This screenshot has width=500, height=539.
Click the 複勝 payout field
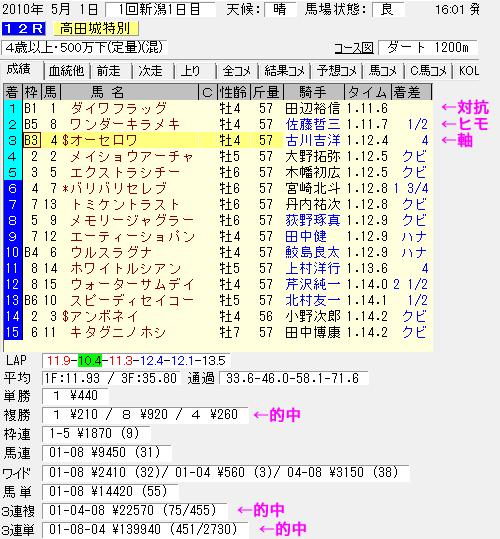pos(145,415)
